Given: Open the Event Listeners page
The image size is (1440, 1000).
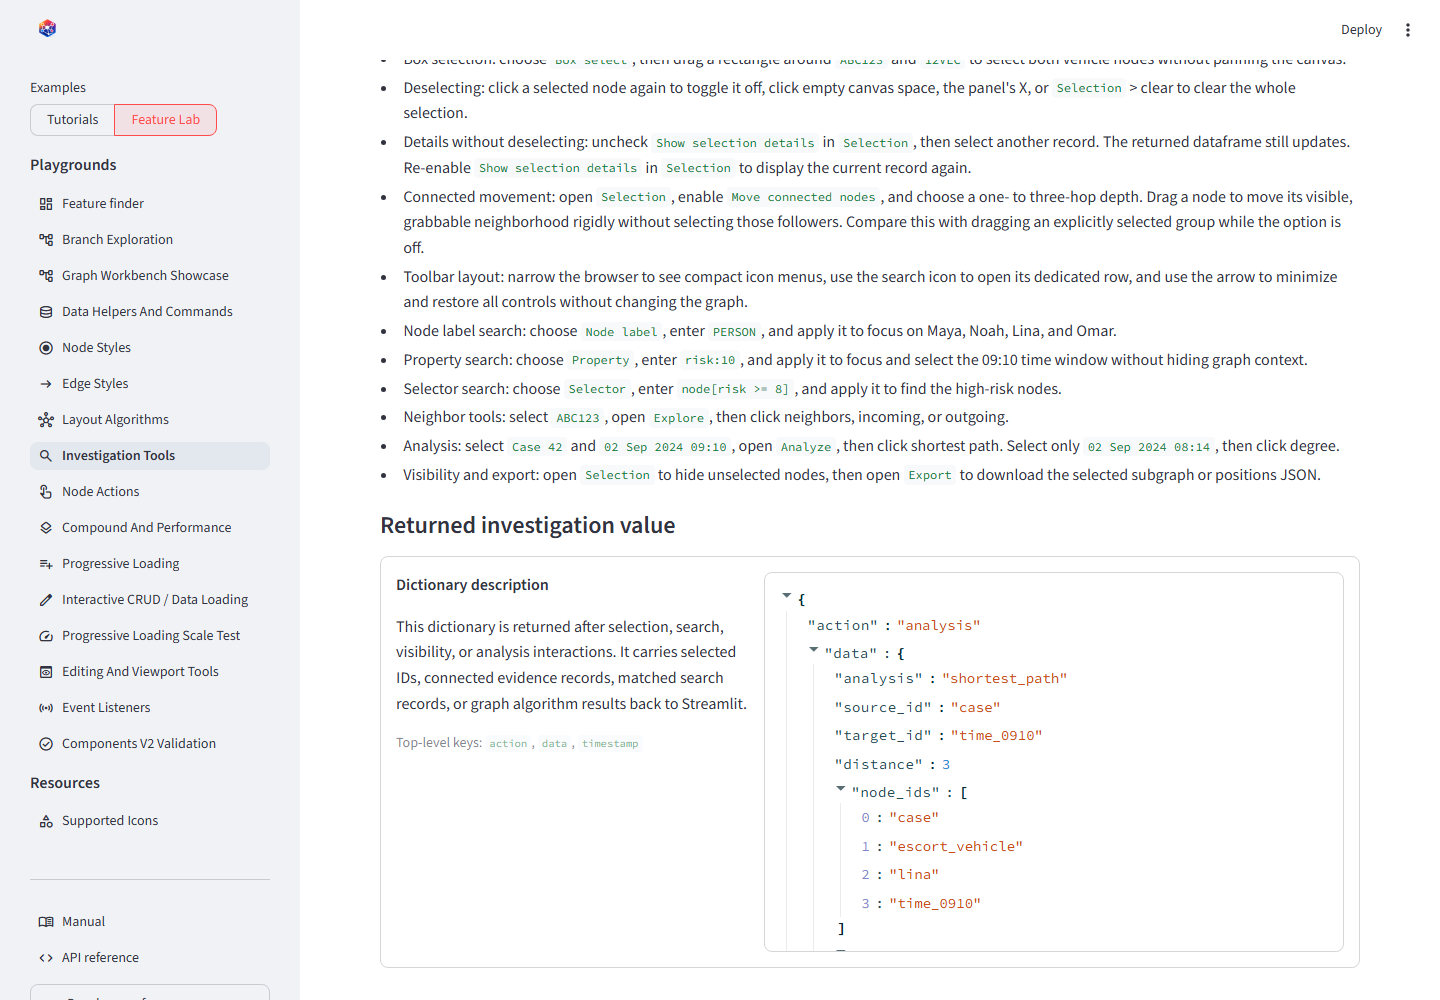Looking at the screenshot, I should pos(150,708).
